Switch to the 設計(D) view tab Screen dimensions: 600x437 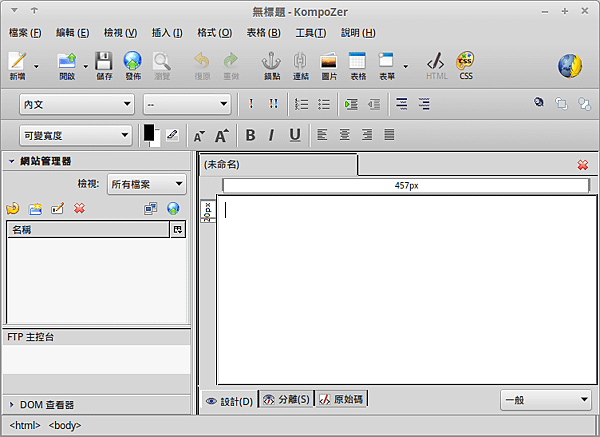pyautogui.click(x=229, y=401)
